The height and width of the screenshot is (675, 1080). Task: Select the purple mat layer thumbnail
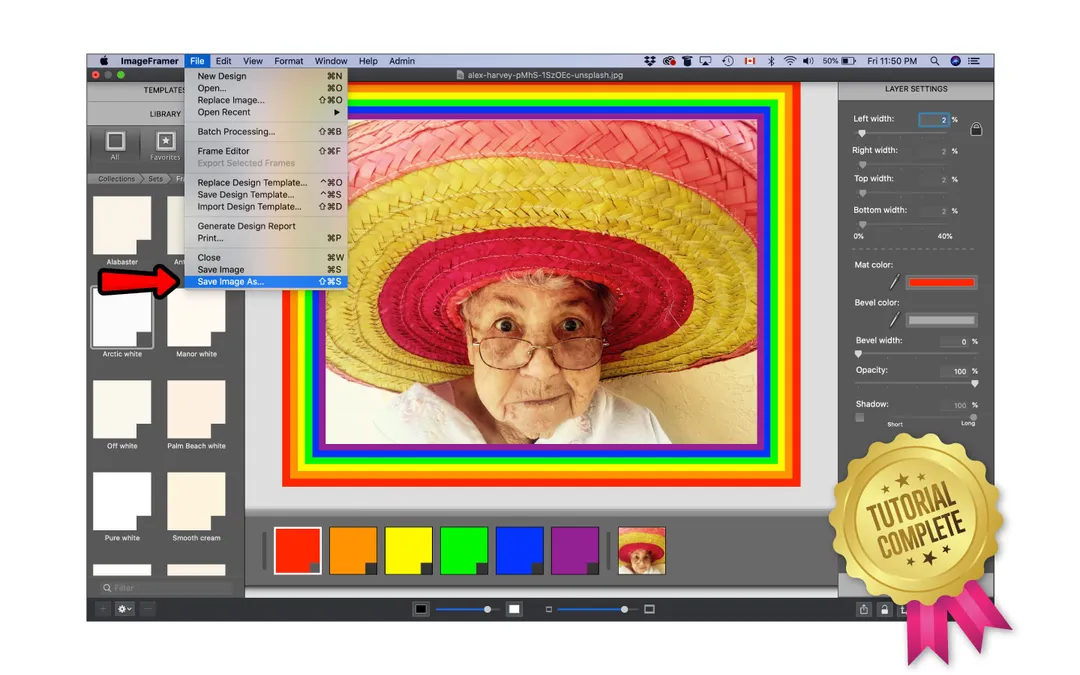575,550
